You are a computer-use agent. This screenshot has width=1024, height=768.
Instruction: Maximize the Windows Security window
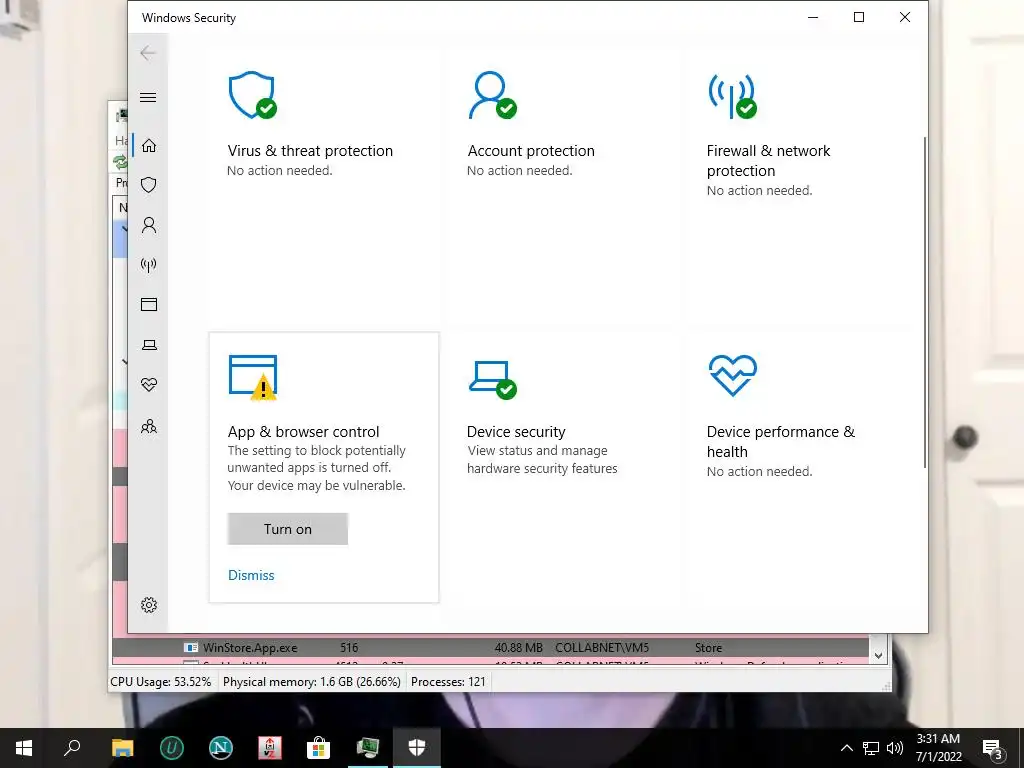(859, 18)
